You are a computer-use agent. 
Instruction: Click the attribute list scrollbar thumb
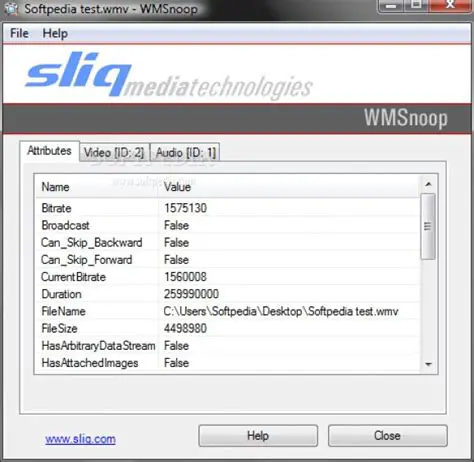point(428,226)
